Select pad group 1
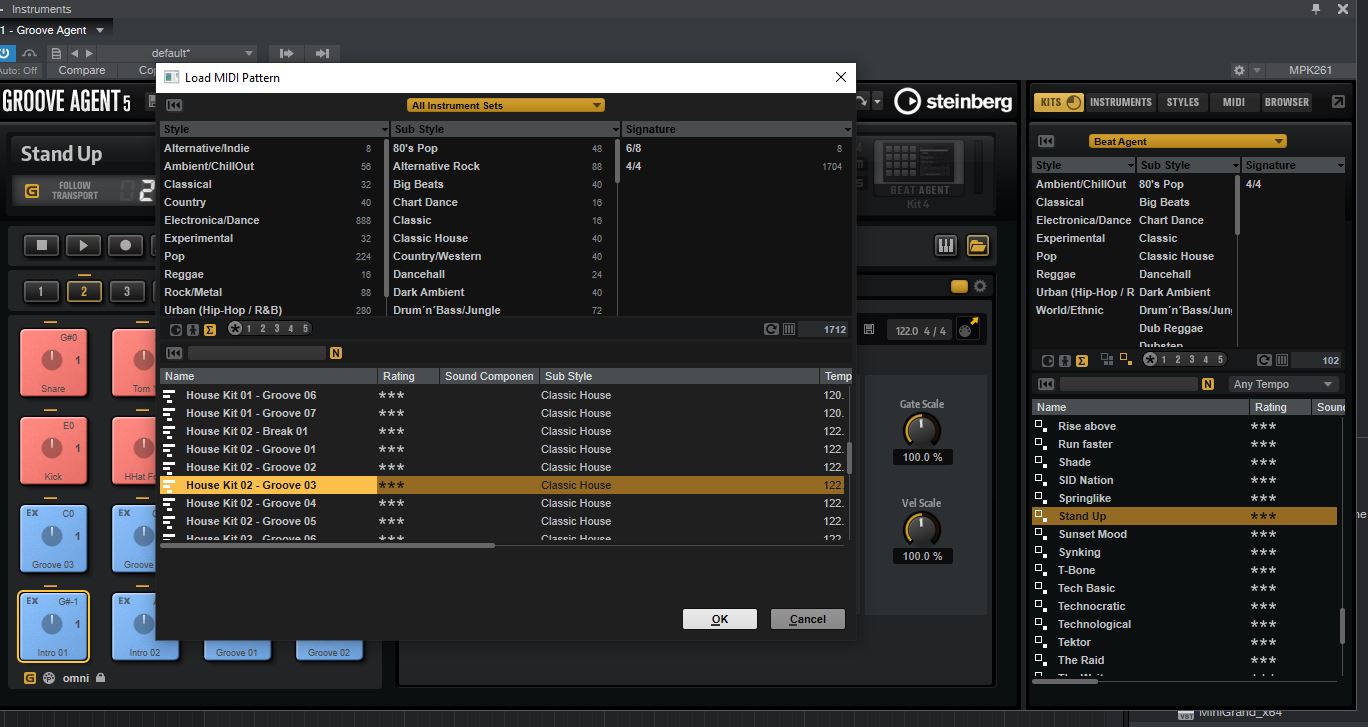This screenshot has height=727, width=1368. [x=41, y=292]
